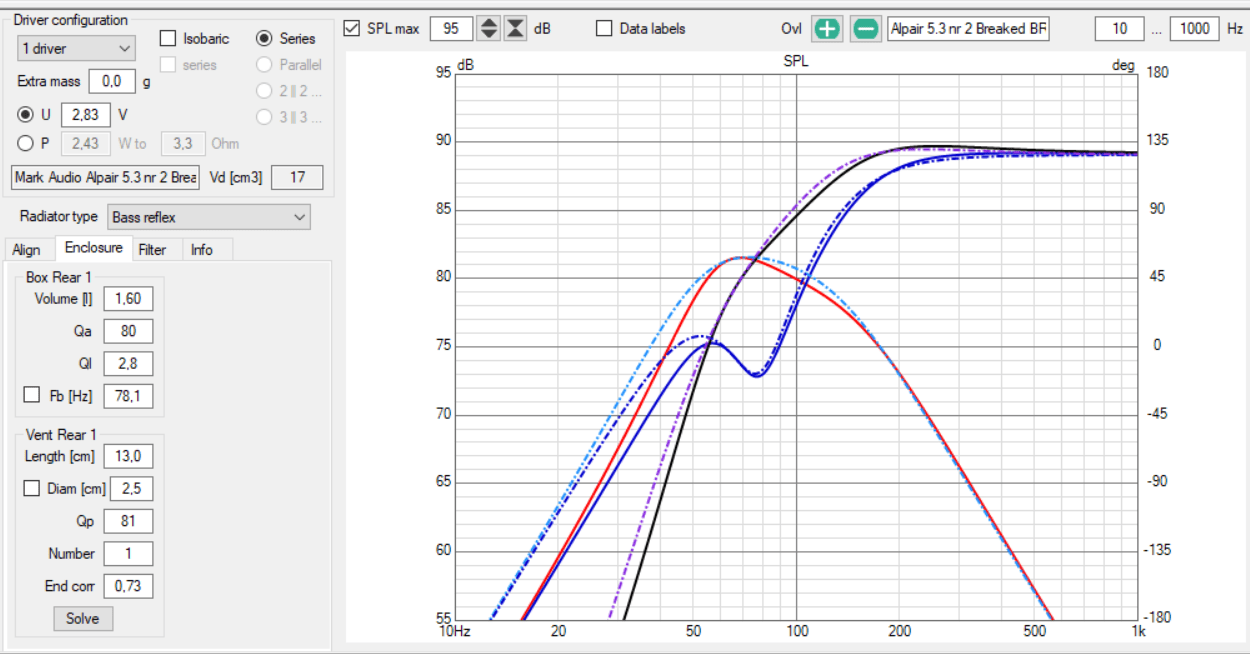Switch to the Align tab
Screen dimensions: 1250x654
pos(27,250)
